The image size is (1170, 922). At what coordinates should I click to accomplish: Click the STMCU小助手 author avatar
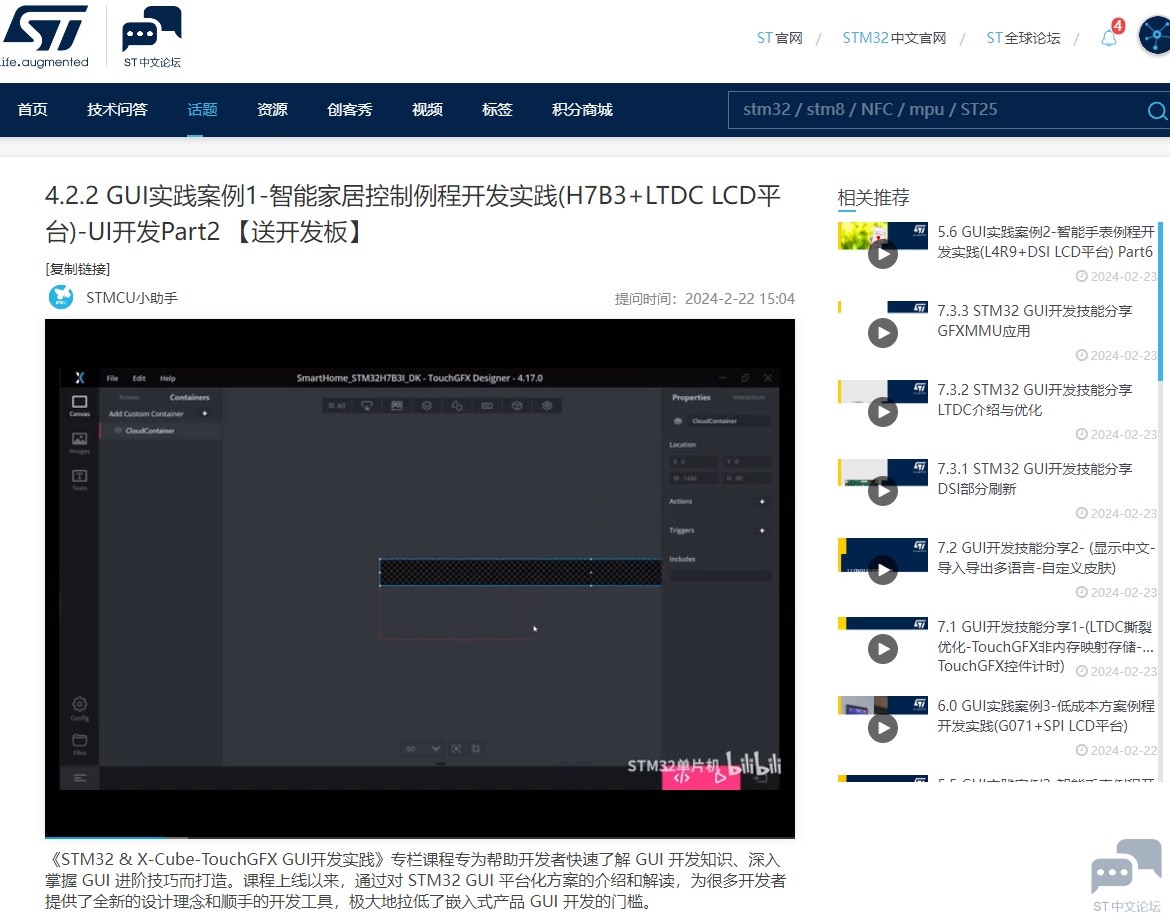(x=60, y=297)
